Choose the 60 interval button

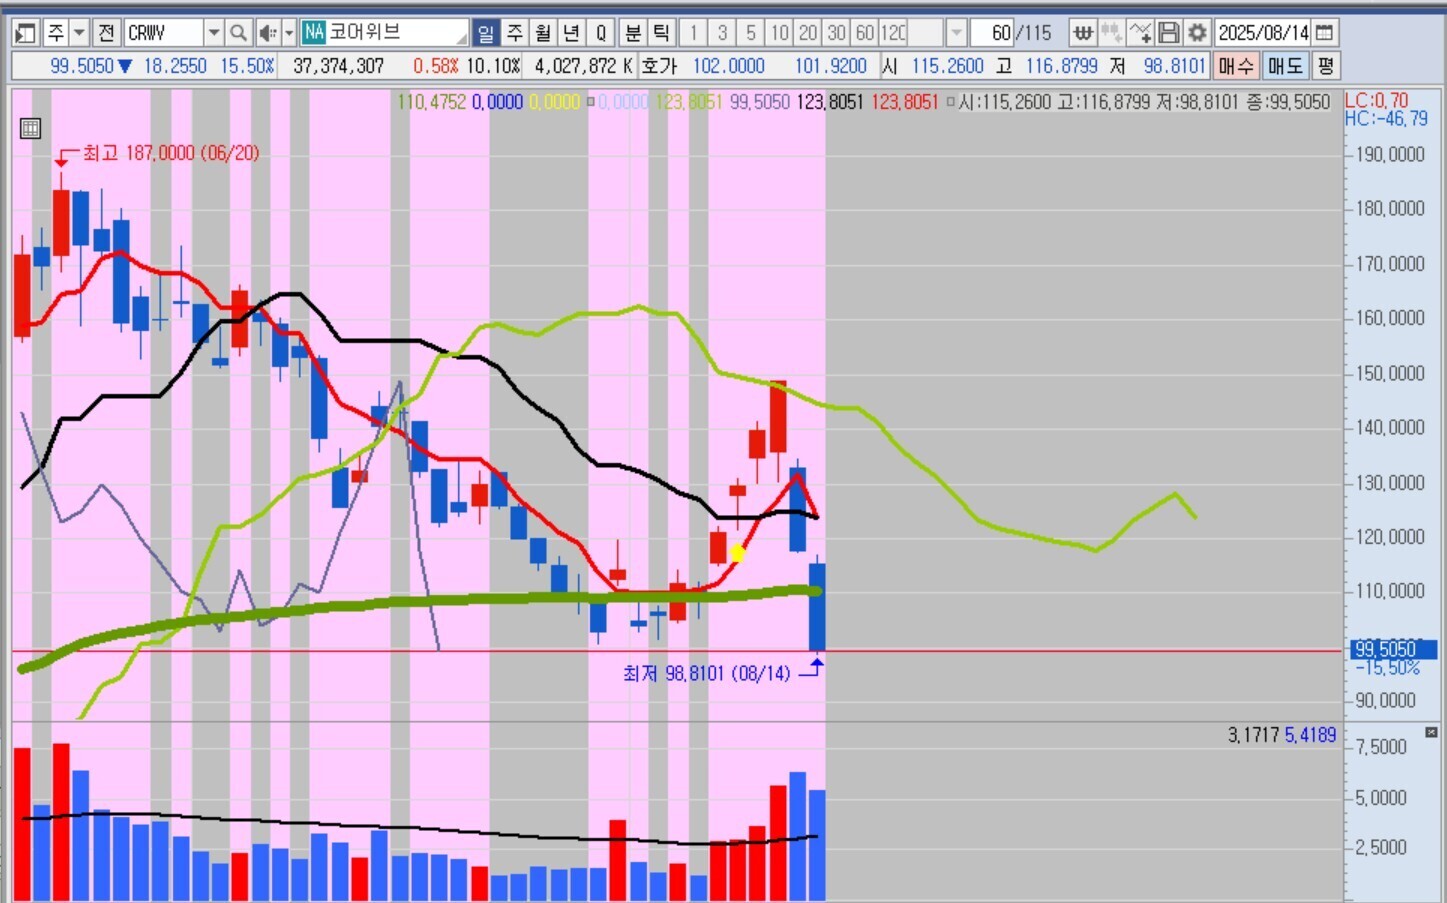[x=865, y=33]
